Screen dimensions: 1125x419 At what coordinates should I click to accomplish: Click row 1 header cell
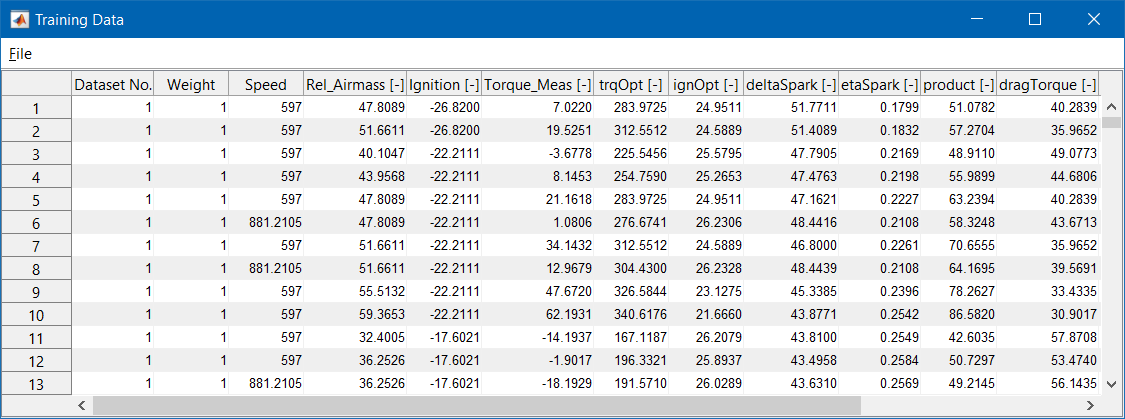pos(36,108)
